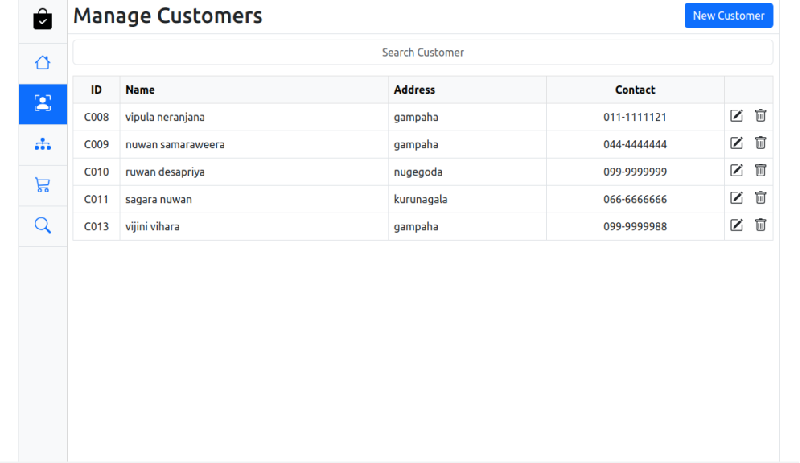The height and width of the screenshot is (463, 800).
Task: Click the Search magnifier icon in sidebar
Action: pos(42,225)
